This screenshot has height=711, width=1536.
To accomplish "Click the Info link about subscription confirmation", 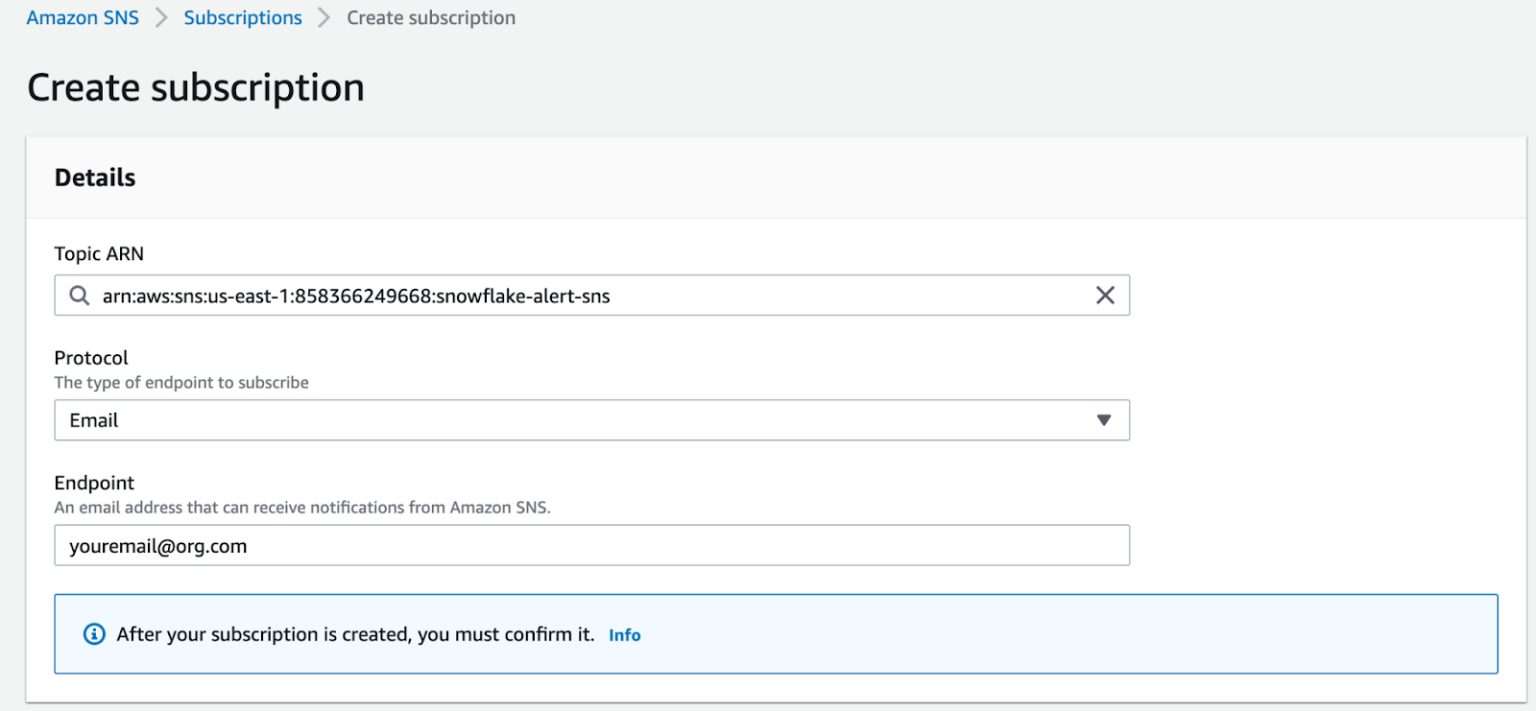I will tap(625, 634).
